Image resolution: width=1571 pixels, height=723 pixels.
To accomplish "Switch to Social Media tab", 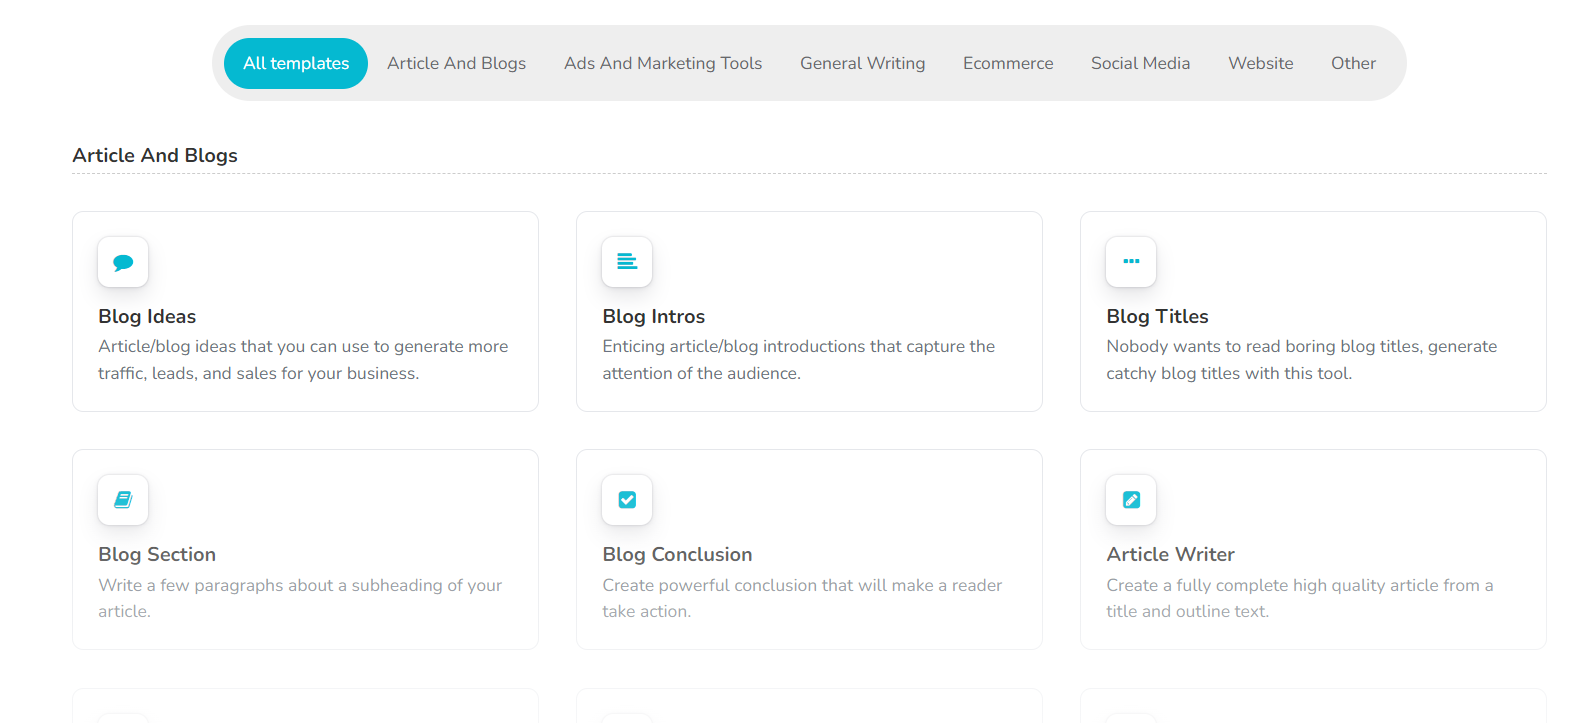I will click(x=1140, y=63).
